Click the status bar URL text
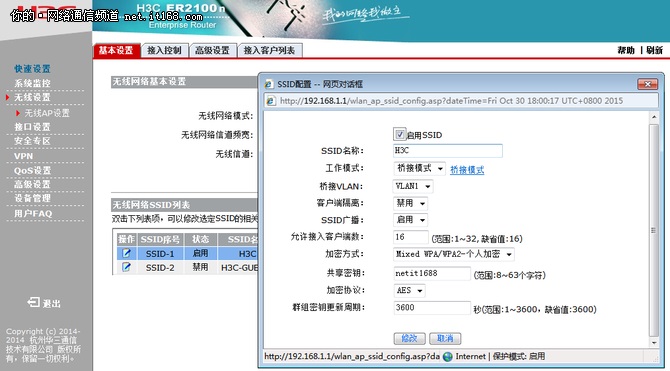670x371 pixels. coord(352,356)
